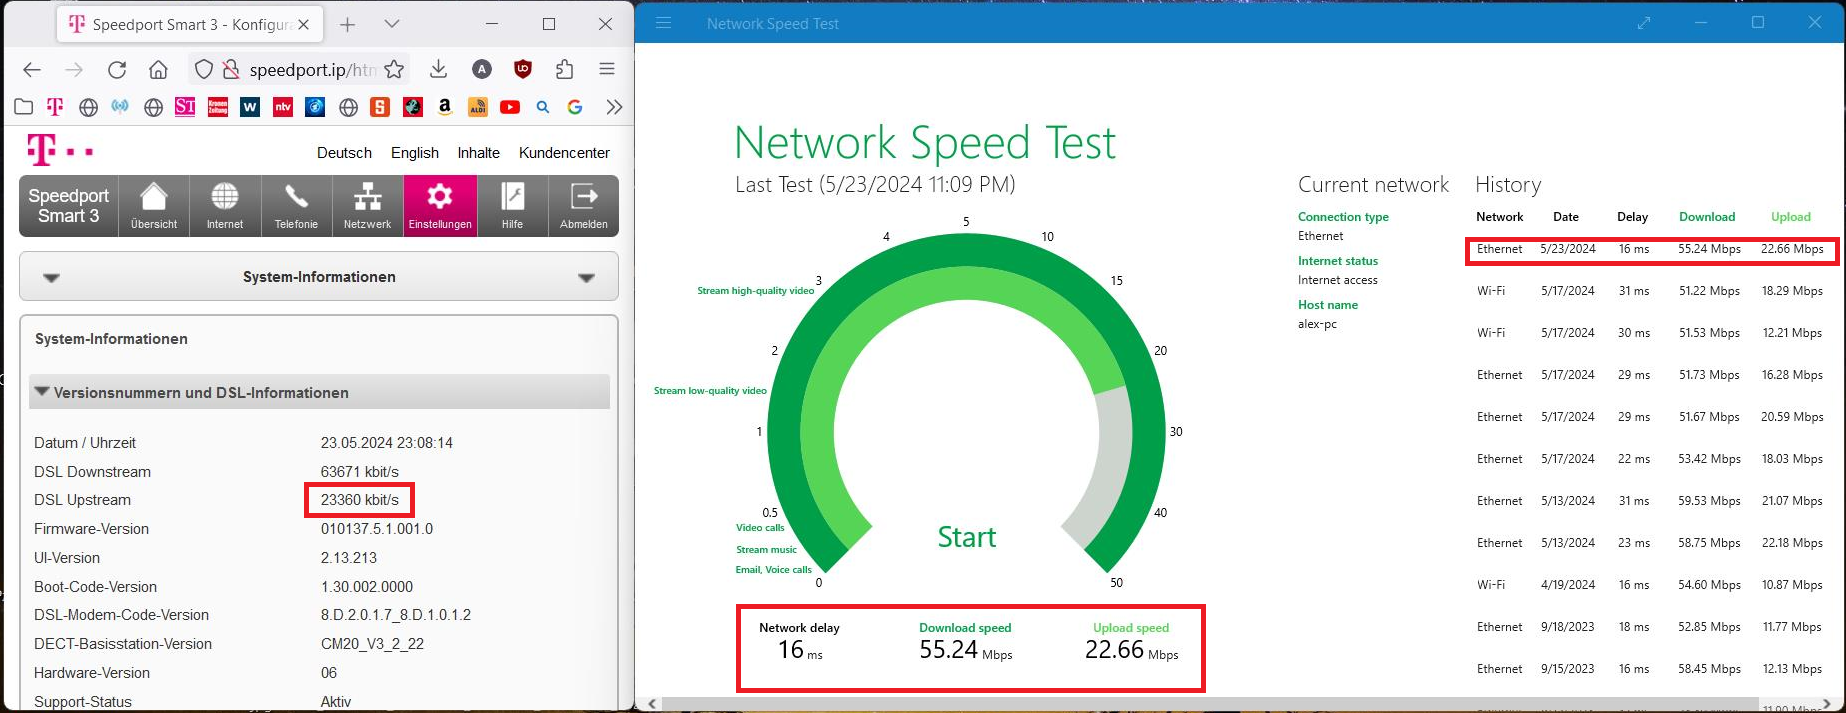Screen dimensions: 1846x713
Task: Open the Inhalte link
Action: point(479,153)
